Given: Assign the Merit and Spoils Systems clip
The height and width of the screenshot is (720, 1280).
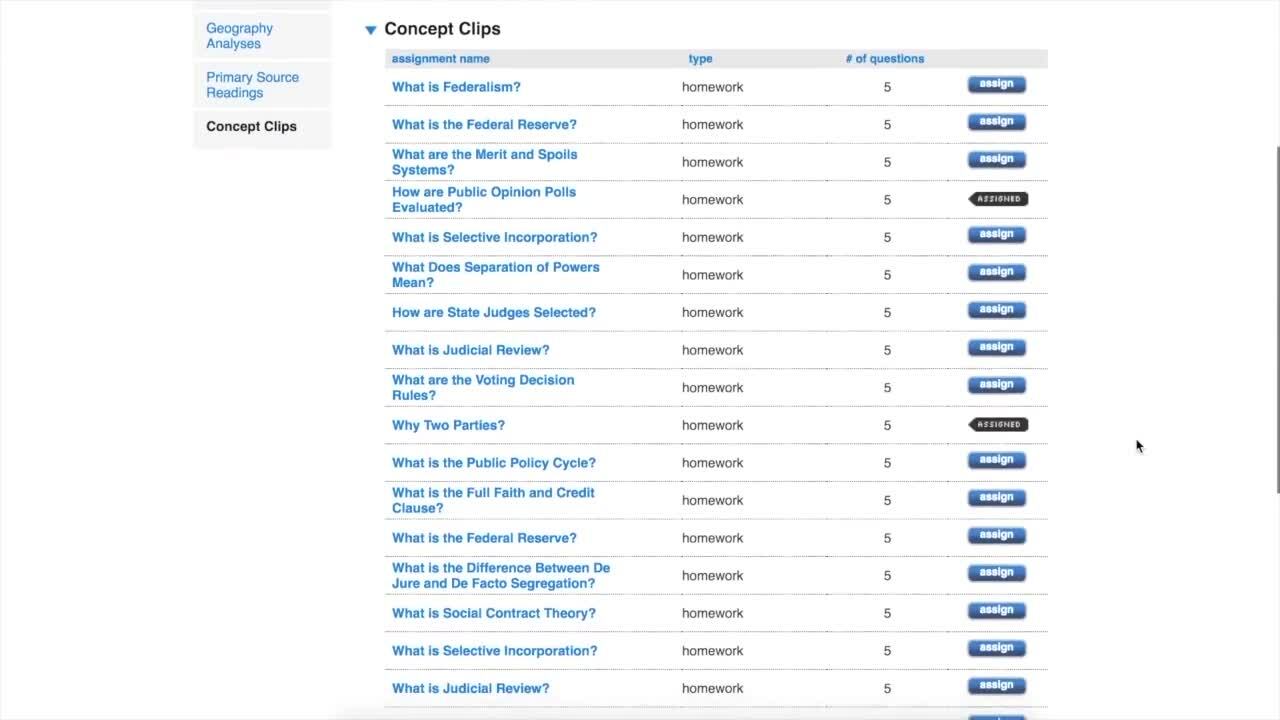Looking at the screenshot, I should (996, 160).
